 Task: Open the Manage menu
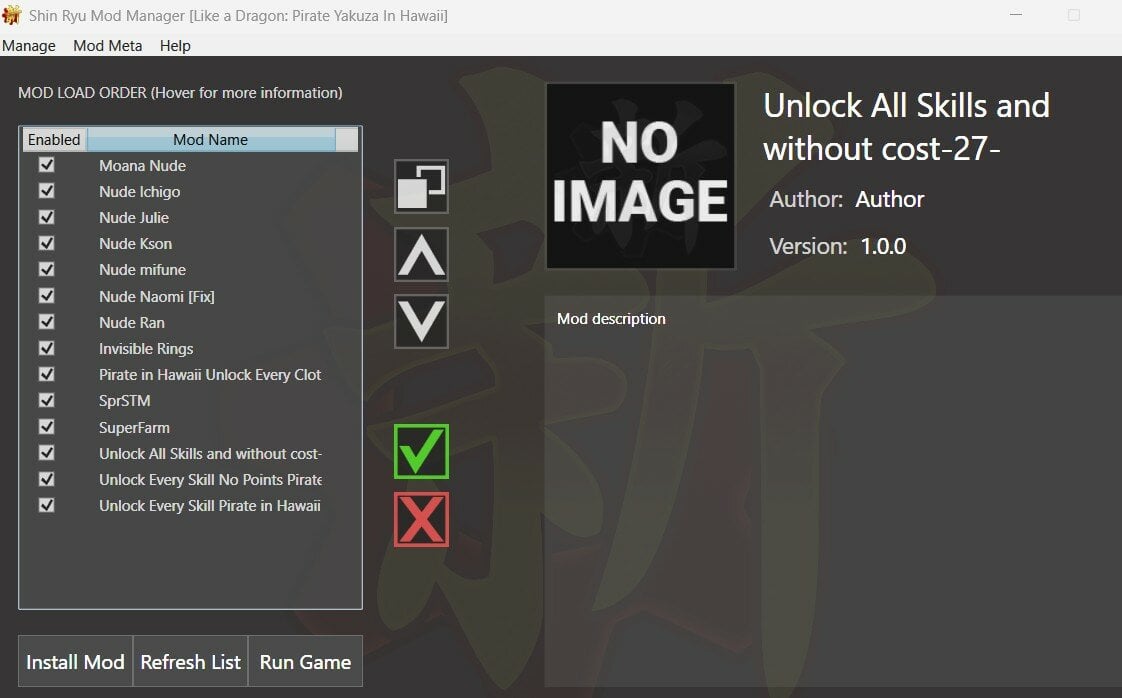pos(29,46)
